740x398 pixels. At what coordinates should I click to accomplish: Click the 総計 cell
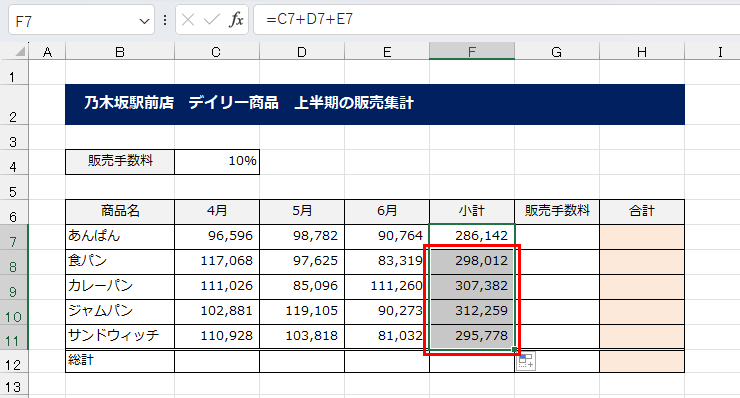120,361
